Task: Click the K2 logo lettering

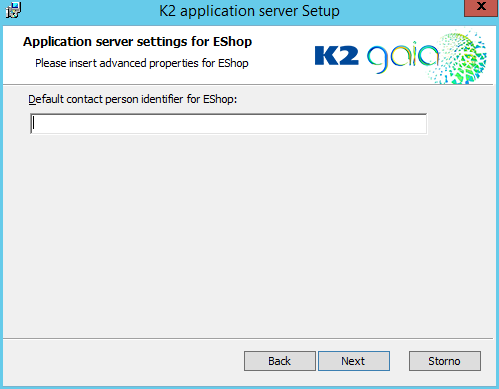Action: pyautogui.click(x=336, y=56)
